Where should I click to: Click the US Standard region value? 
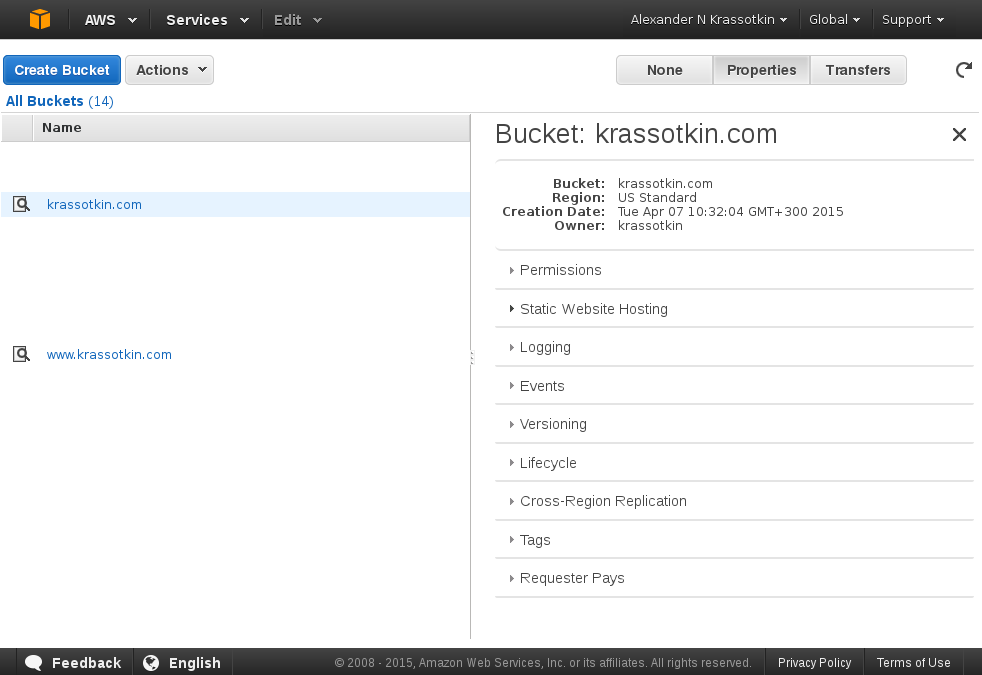coord(657,197)
